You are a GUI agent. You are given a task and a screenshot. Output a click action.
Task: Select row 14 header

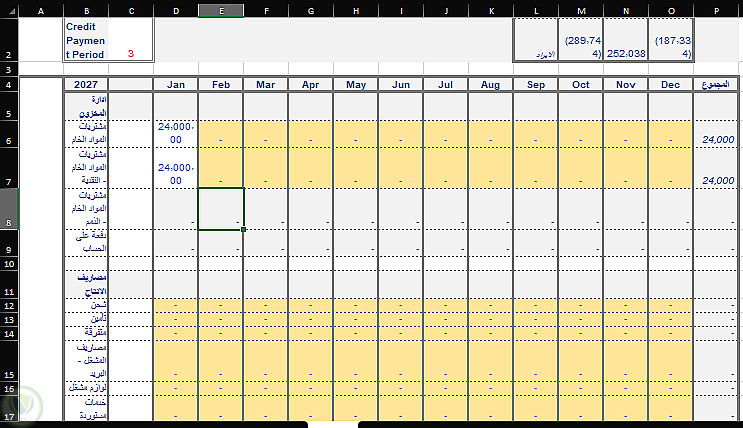[9, 334]
